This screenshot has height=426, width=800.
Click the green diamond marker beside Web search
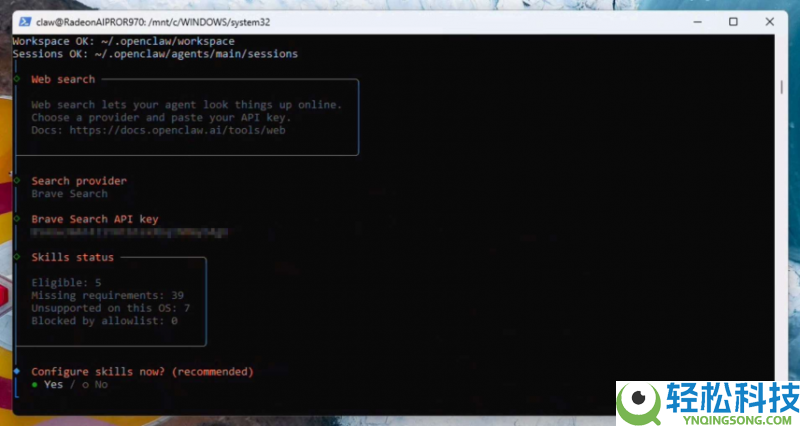[x=17, y=79]
